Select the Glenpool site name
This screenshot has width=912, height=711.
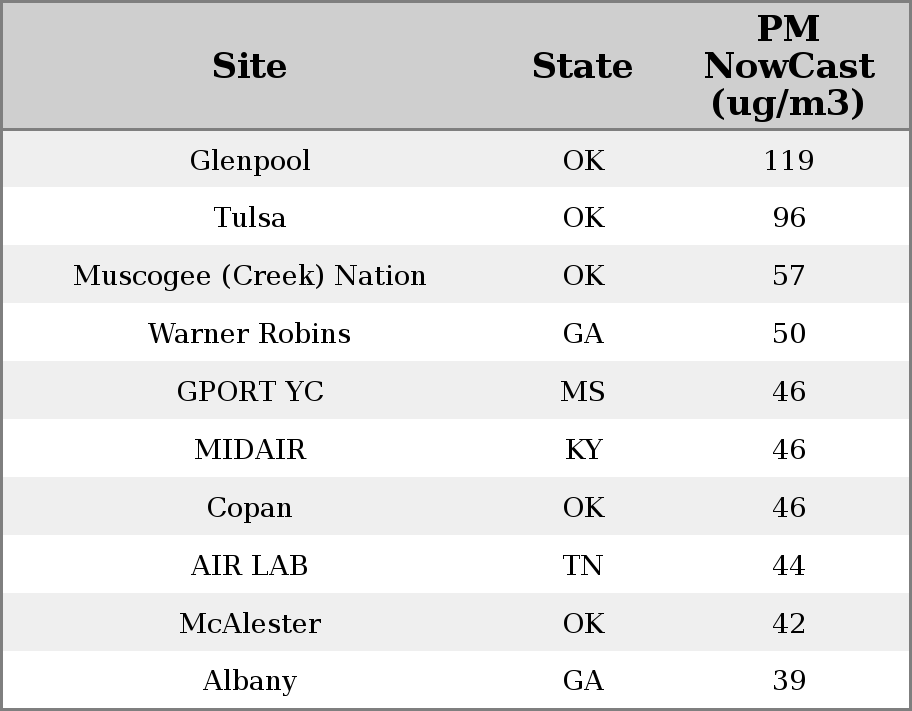[250, 160]
